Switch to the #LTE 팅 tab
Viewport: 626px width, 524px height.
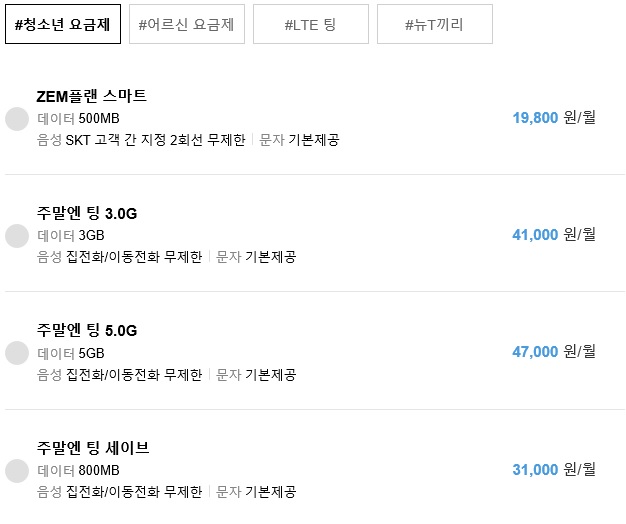click(x=311, y=24)
